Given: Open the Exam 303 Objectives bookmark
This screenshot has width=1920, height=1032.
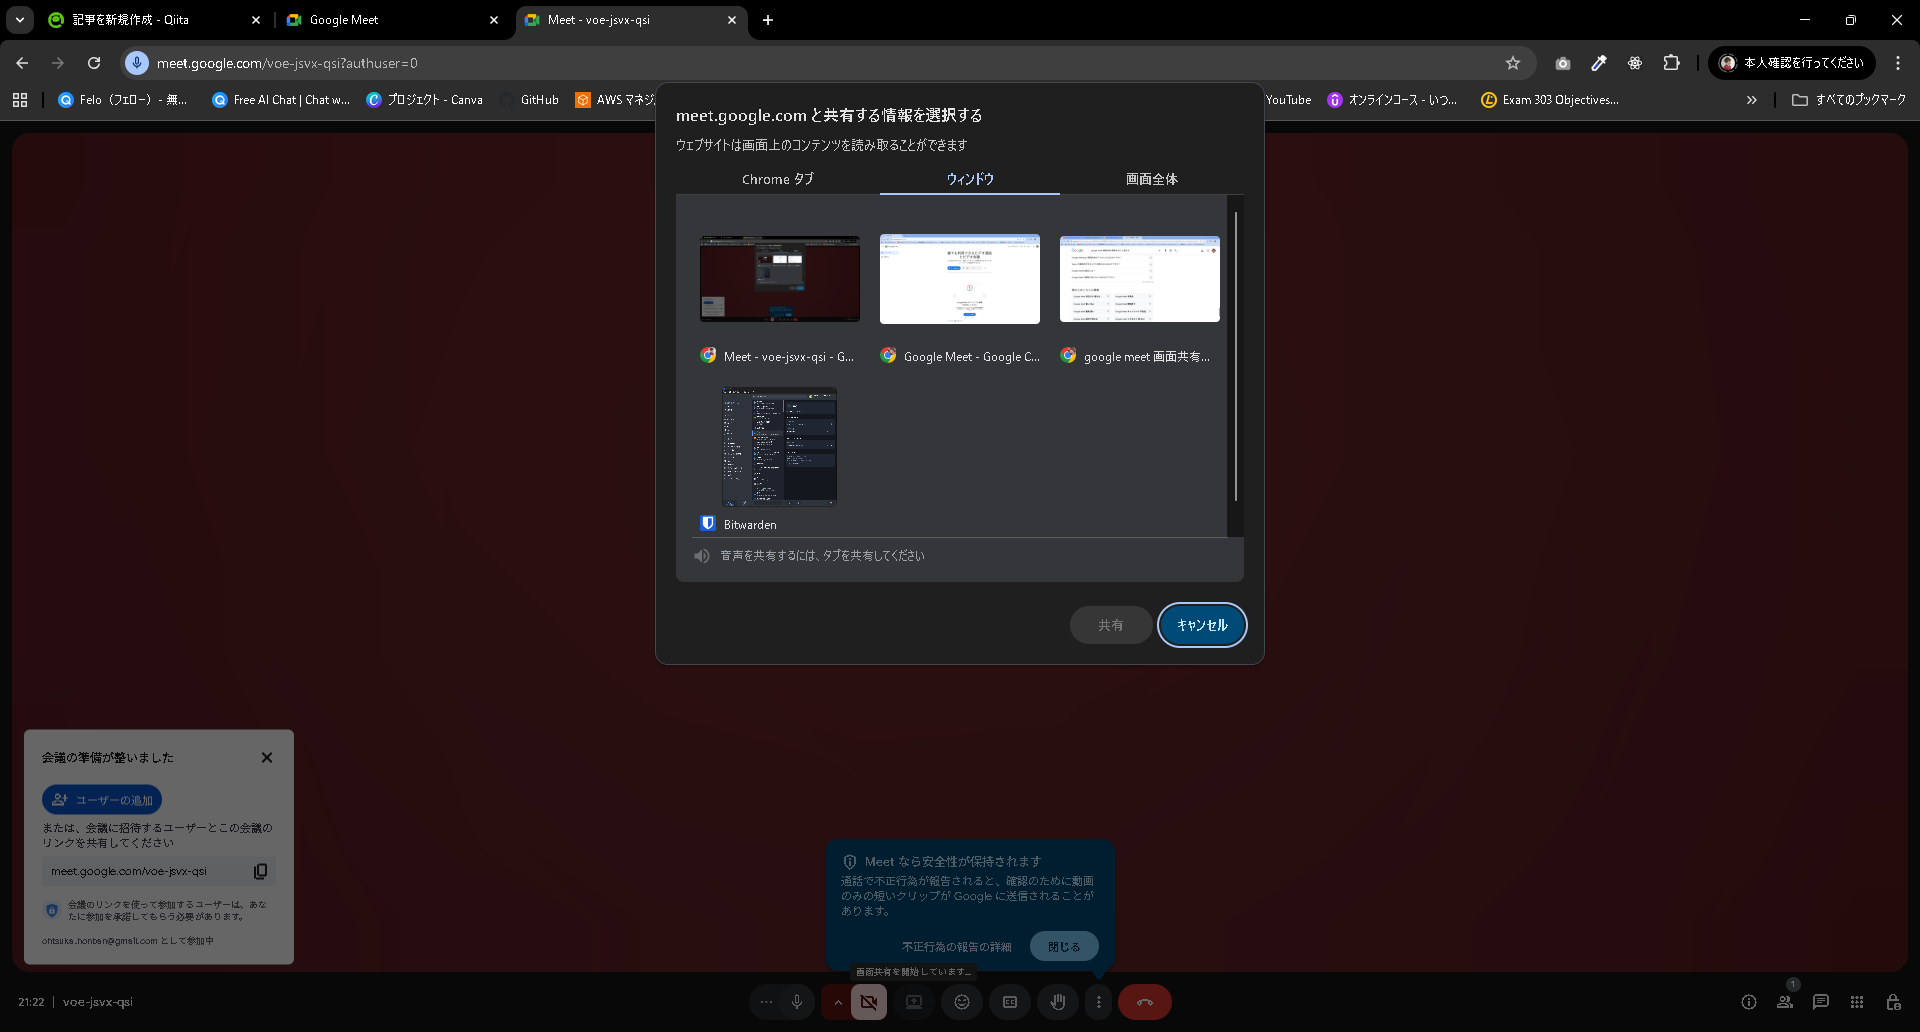Looking at the screenshot, I should tap(1550, 100).
